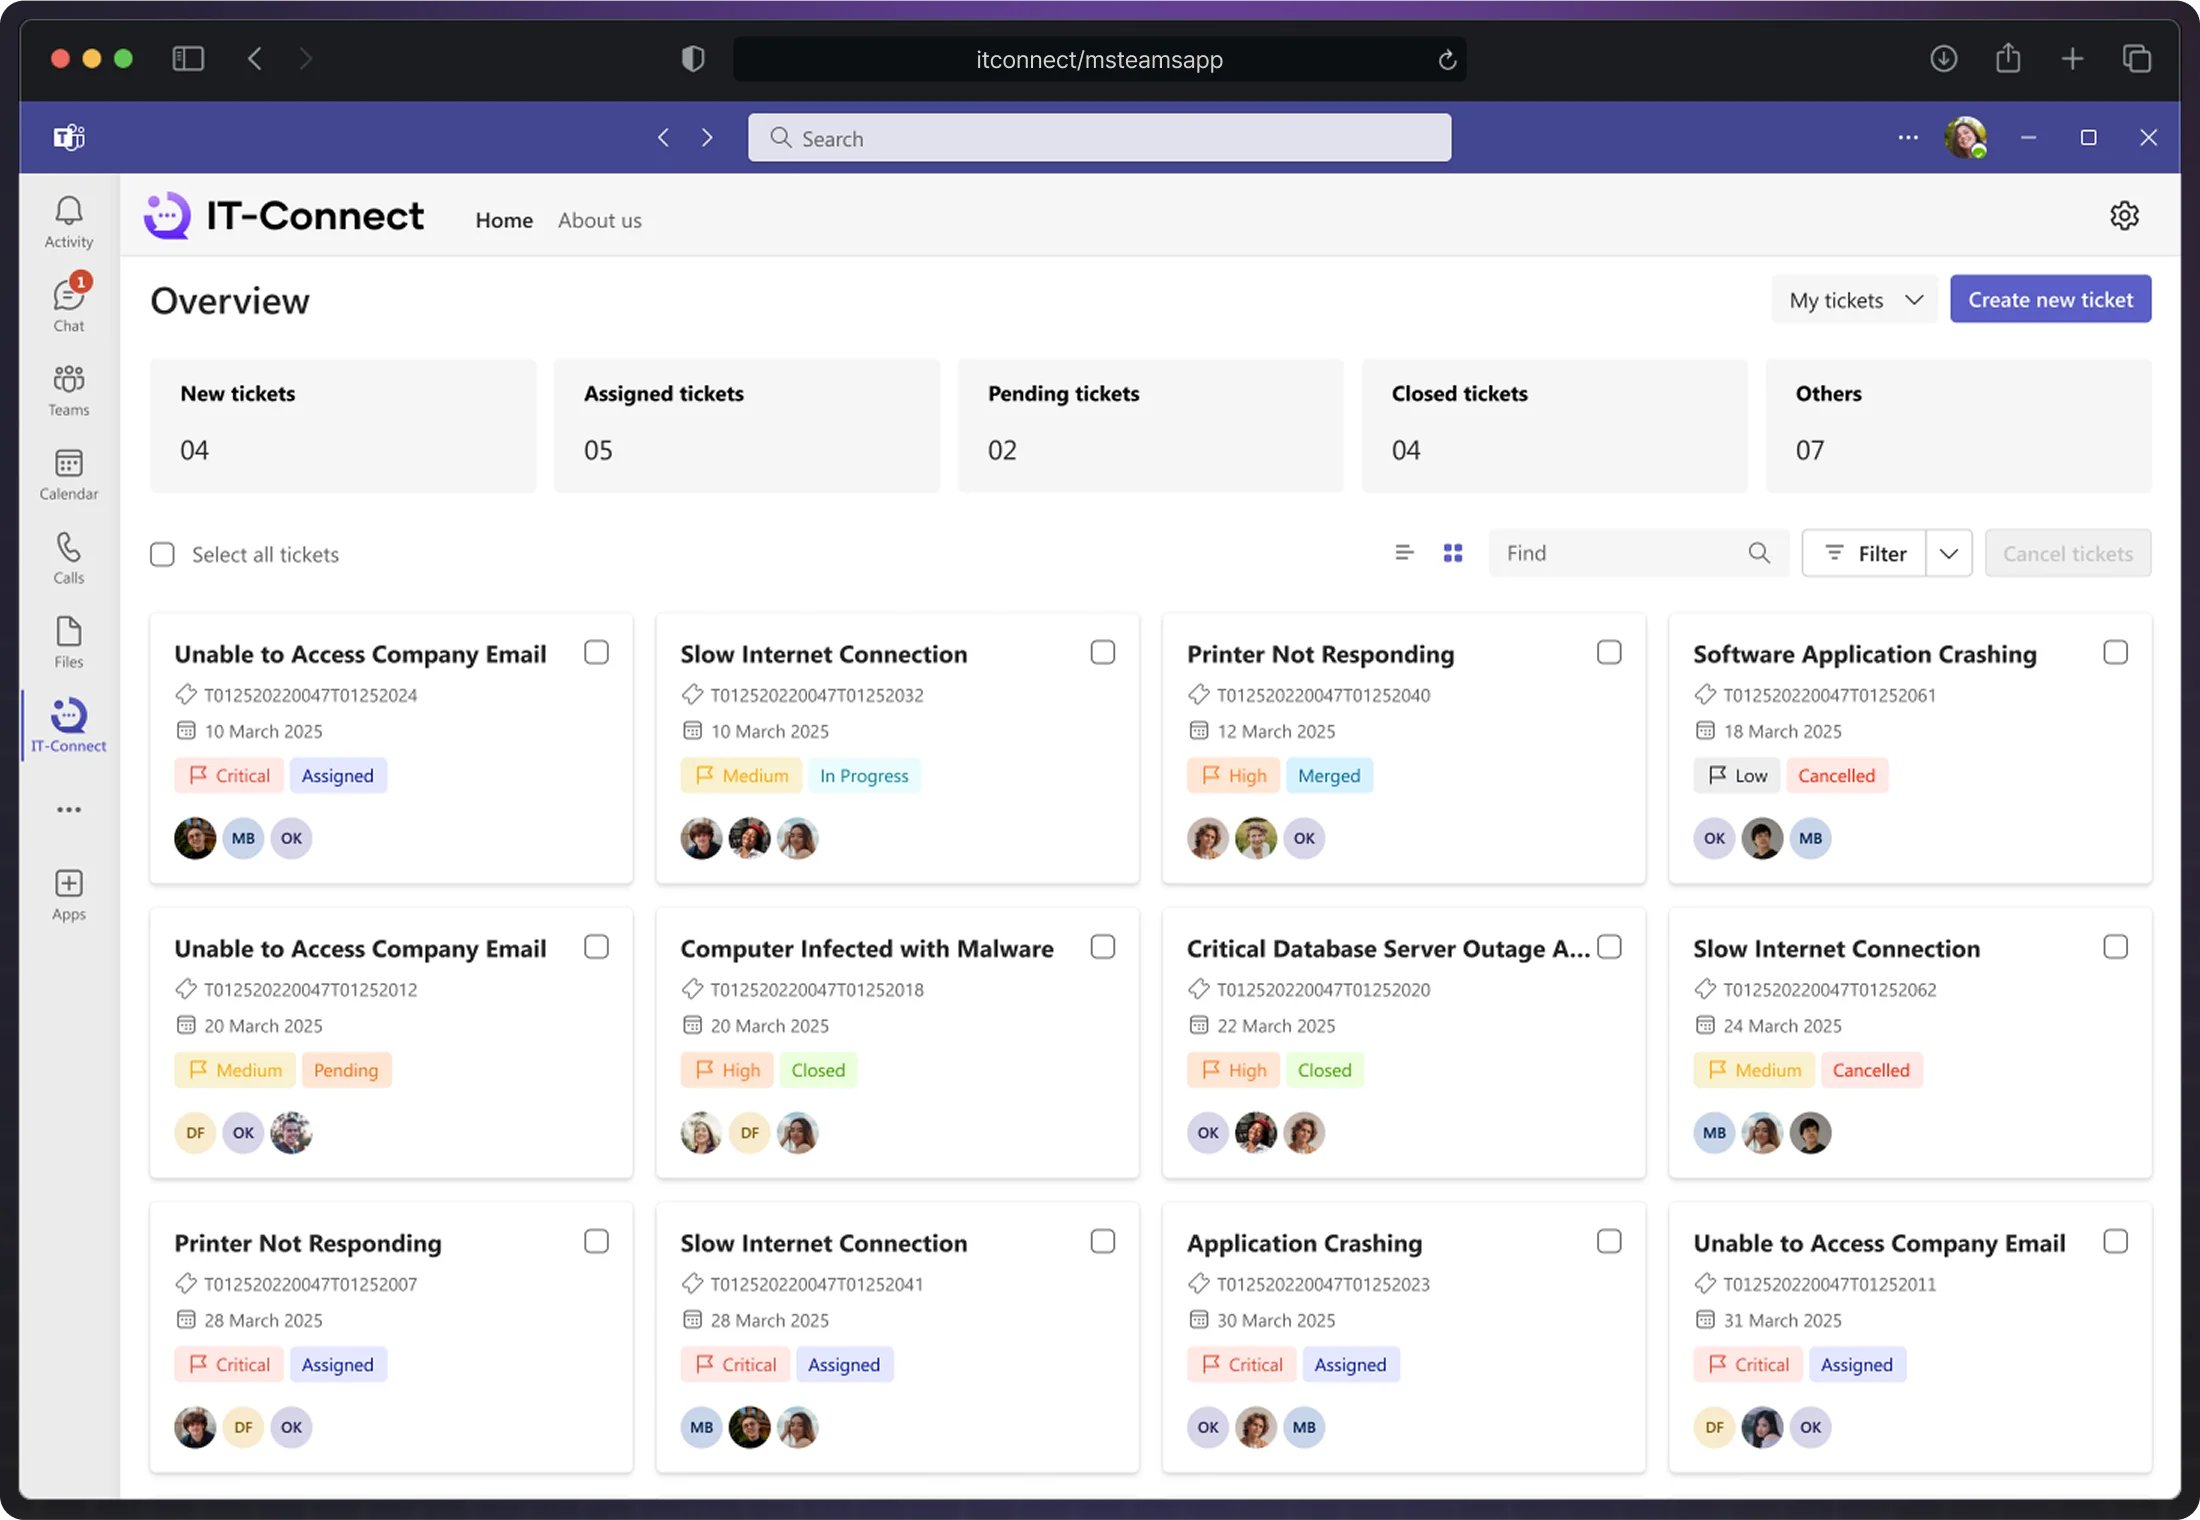Switch to grid view layout icon

tap(1453, 553)
